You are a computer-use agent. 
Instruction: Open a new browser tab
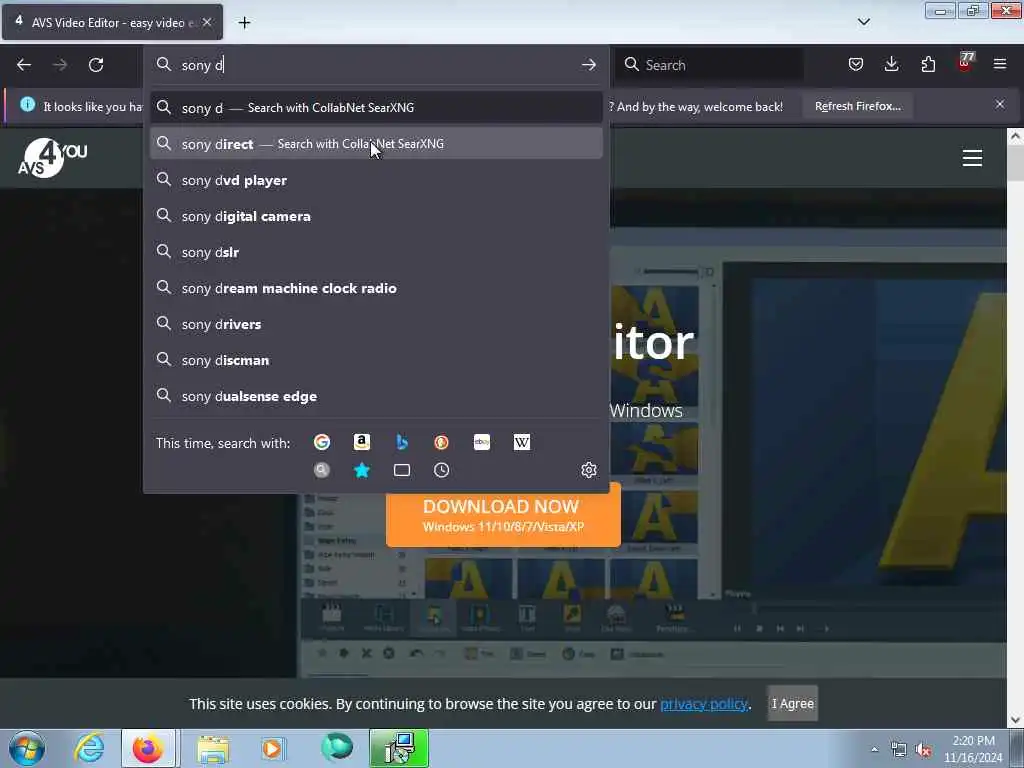tap(244, 23)
